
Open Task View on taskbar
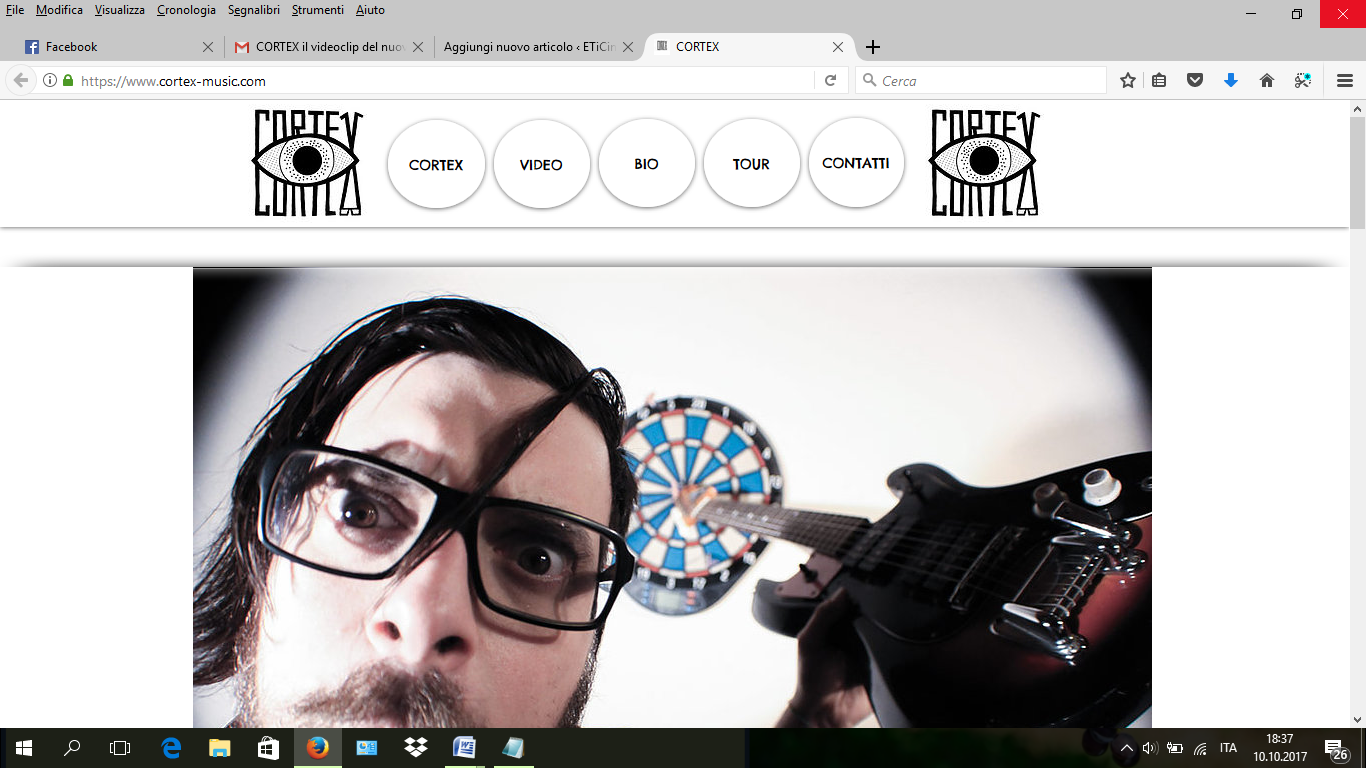(x=120, y=748)
